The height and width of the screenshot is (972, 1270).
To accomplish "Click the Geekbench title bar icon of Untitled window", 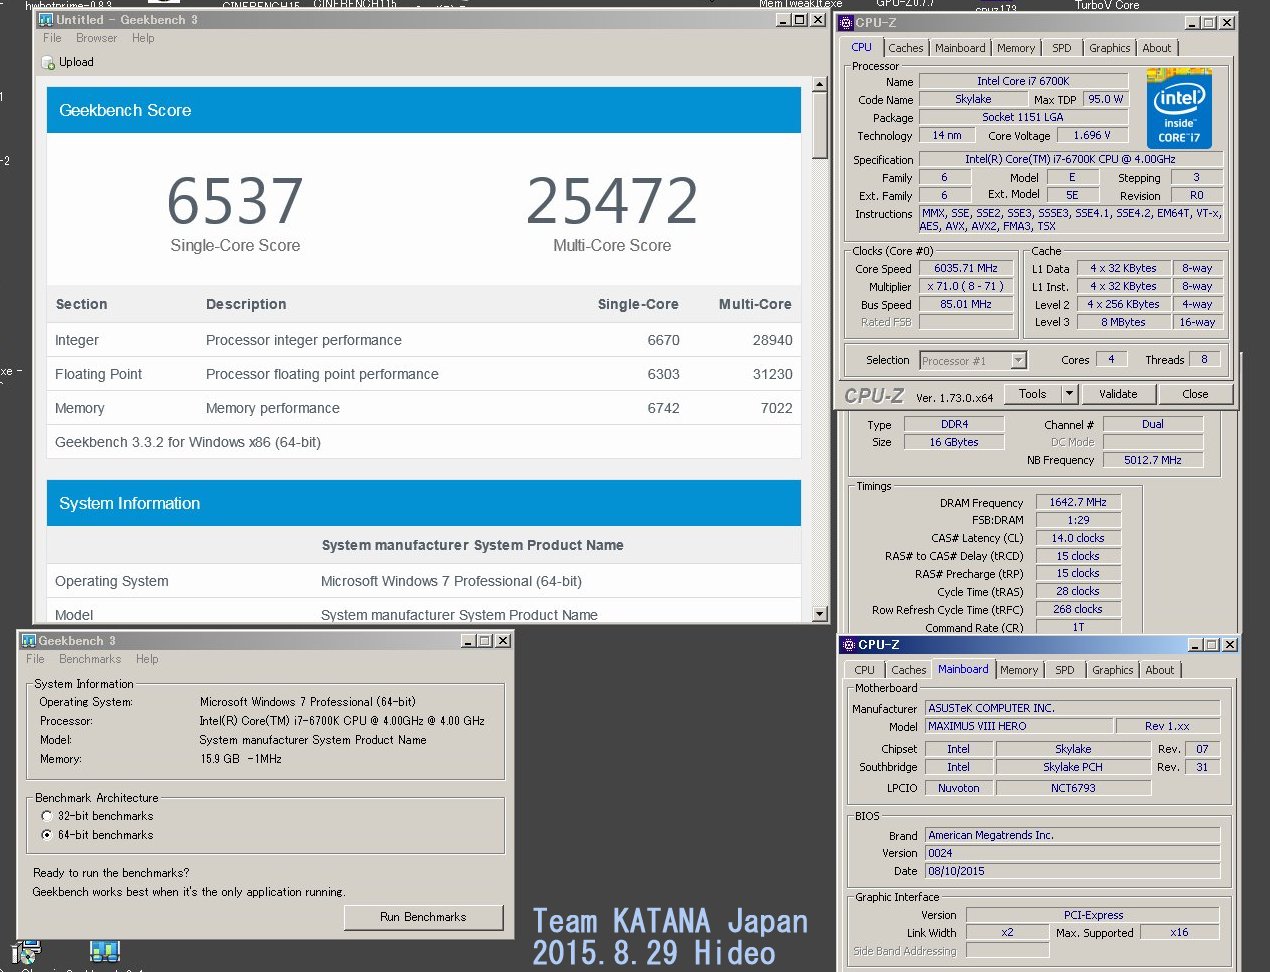I will [45, 20].
